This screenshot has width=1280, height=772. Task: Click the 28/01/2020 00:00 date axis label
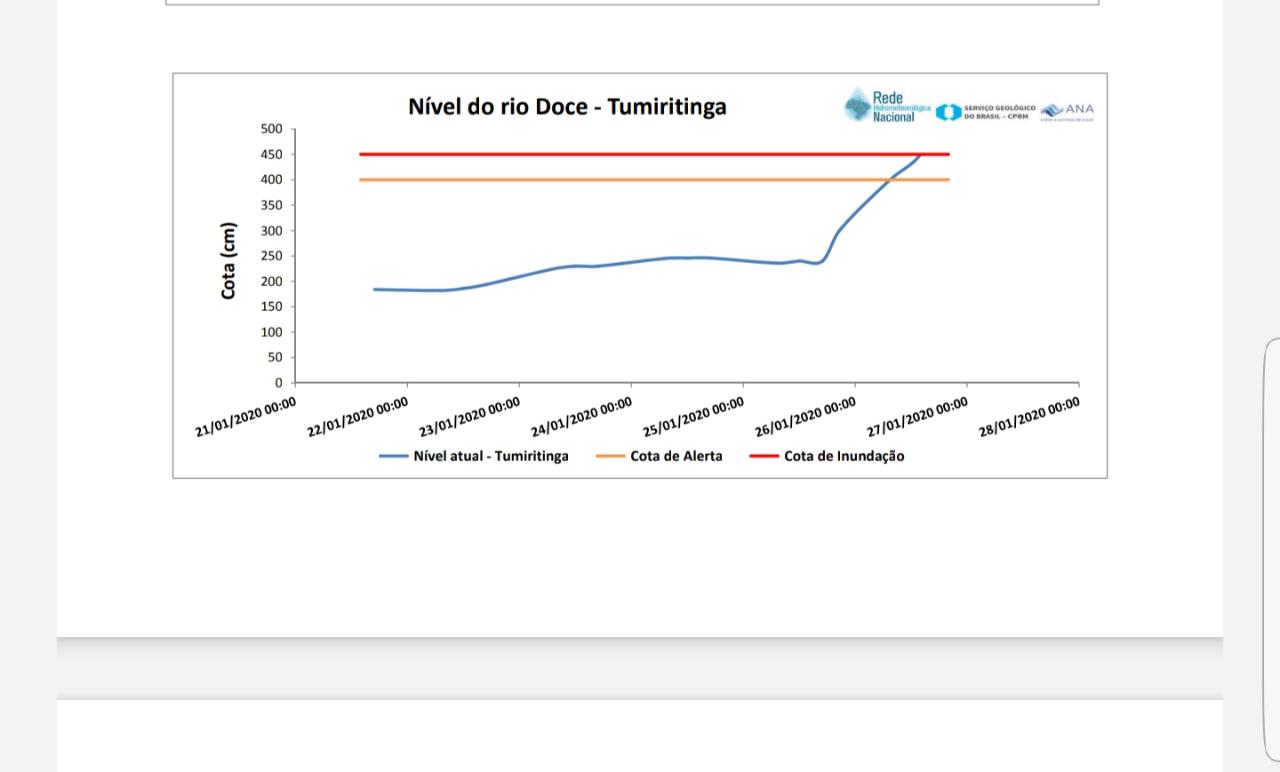(1029, 417)
